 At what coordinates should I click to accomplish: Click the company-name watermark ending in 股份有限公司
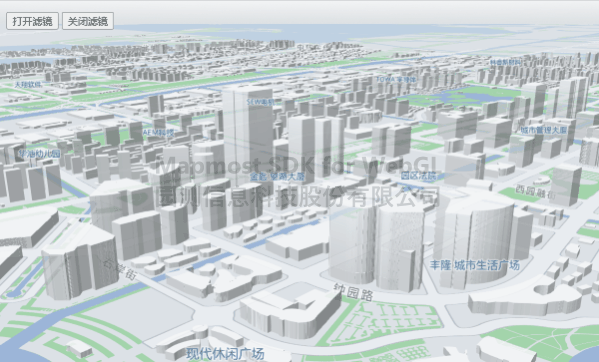298,195
